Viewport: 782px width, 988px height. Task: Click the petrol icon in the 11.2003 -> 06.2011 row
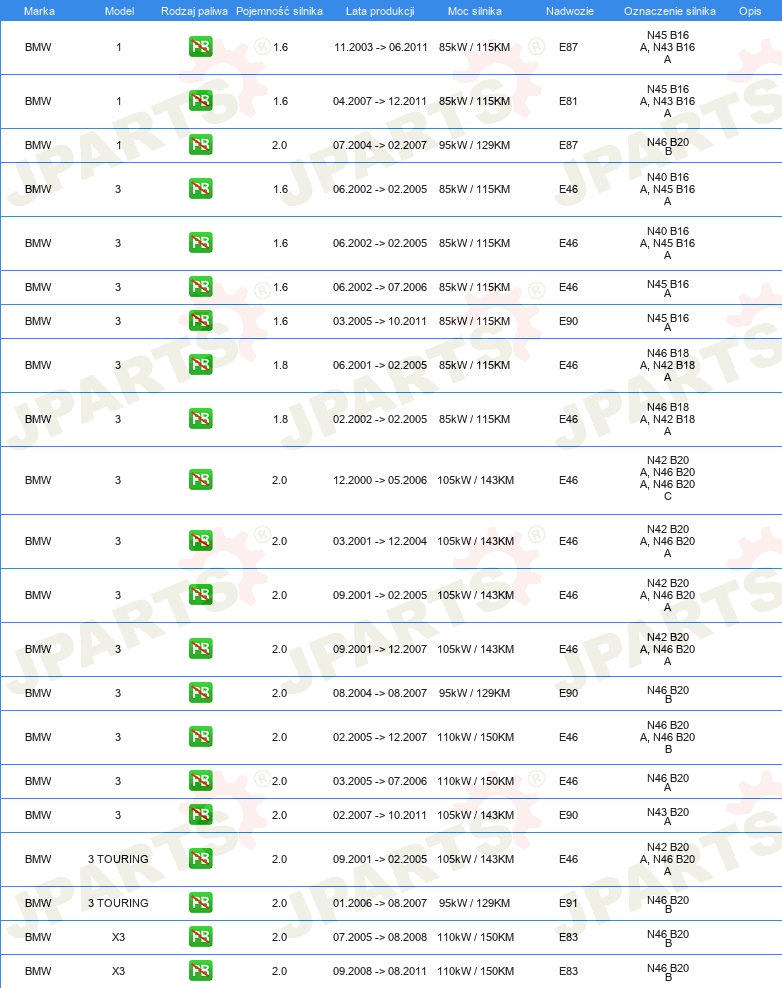(x=200, y=47)
